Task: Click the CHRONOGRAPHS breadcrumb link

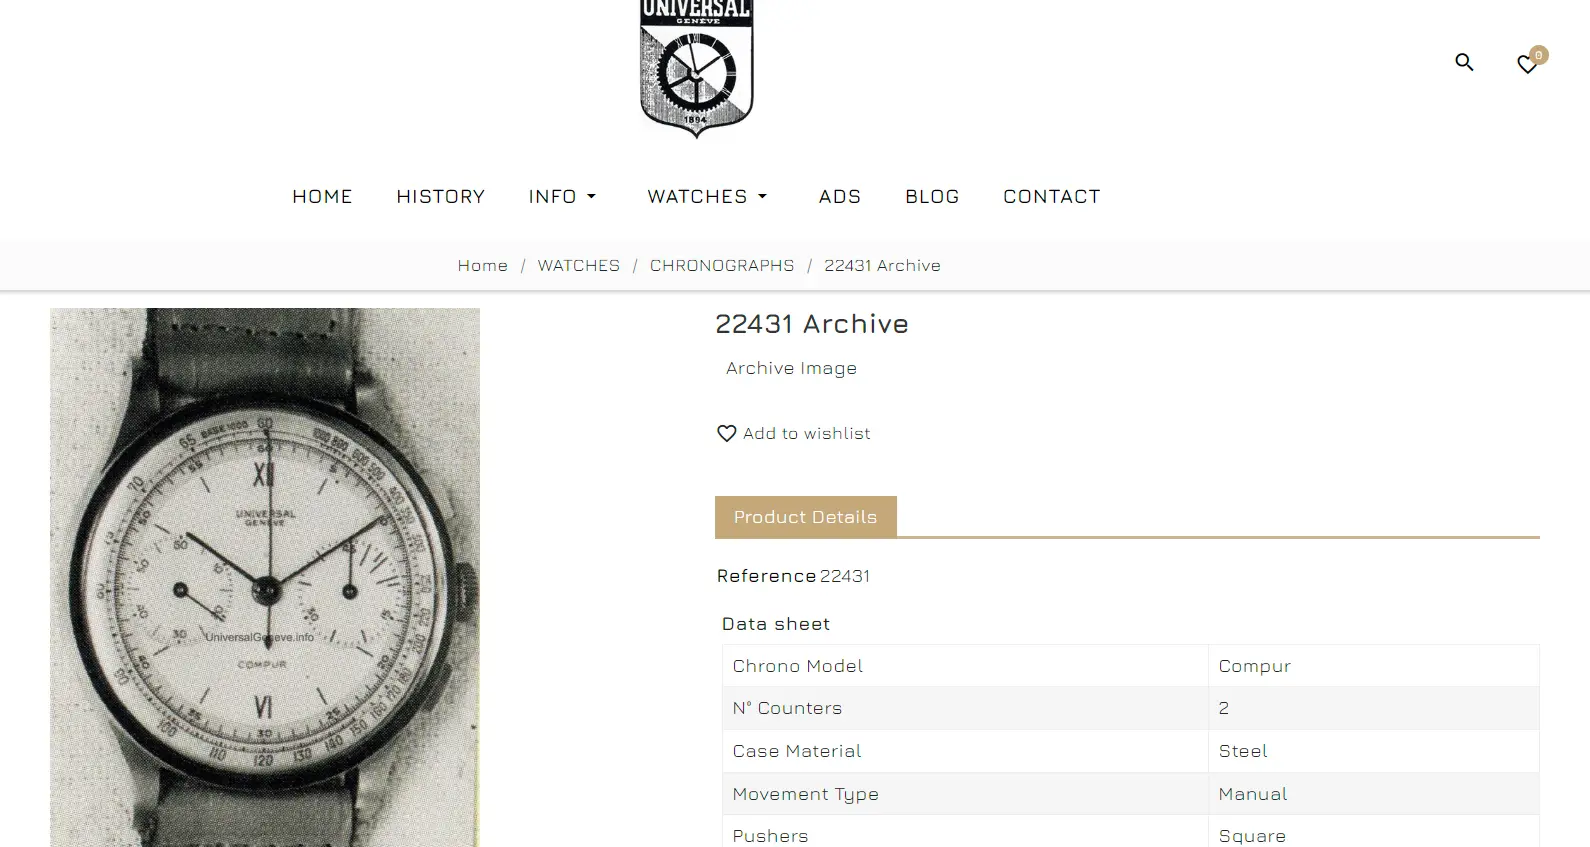Action: point(722,266)
